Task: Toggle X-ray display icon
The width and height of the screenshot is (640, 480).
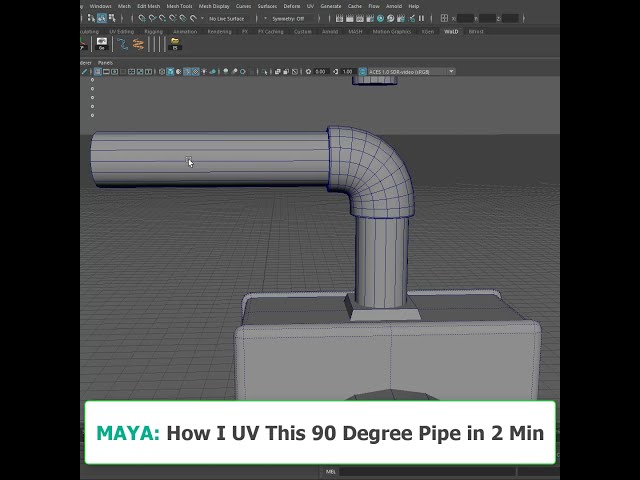Action: pos(278,72)
